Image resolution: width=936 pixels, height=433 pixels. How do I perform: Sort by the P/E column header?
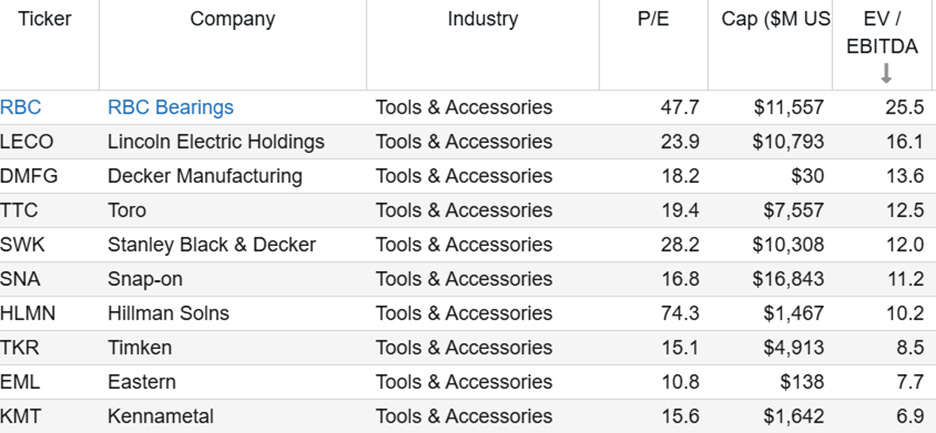pos(654,19)
